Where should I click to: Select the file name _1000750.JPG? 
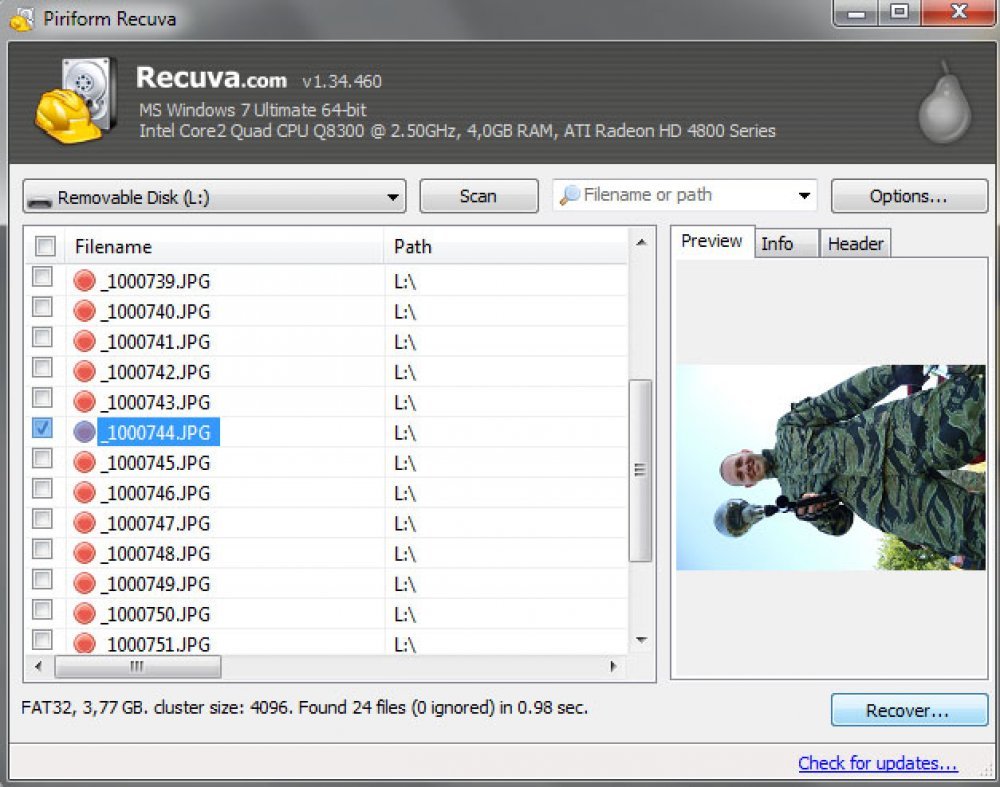click(x=156, y=614)
